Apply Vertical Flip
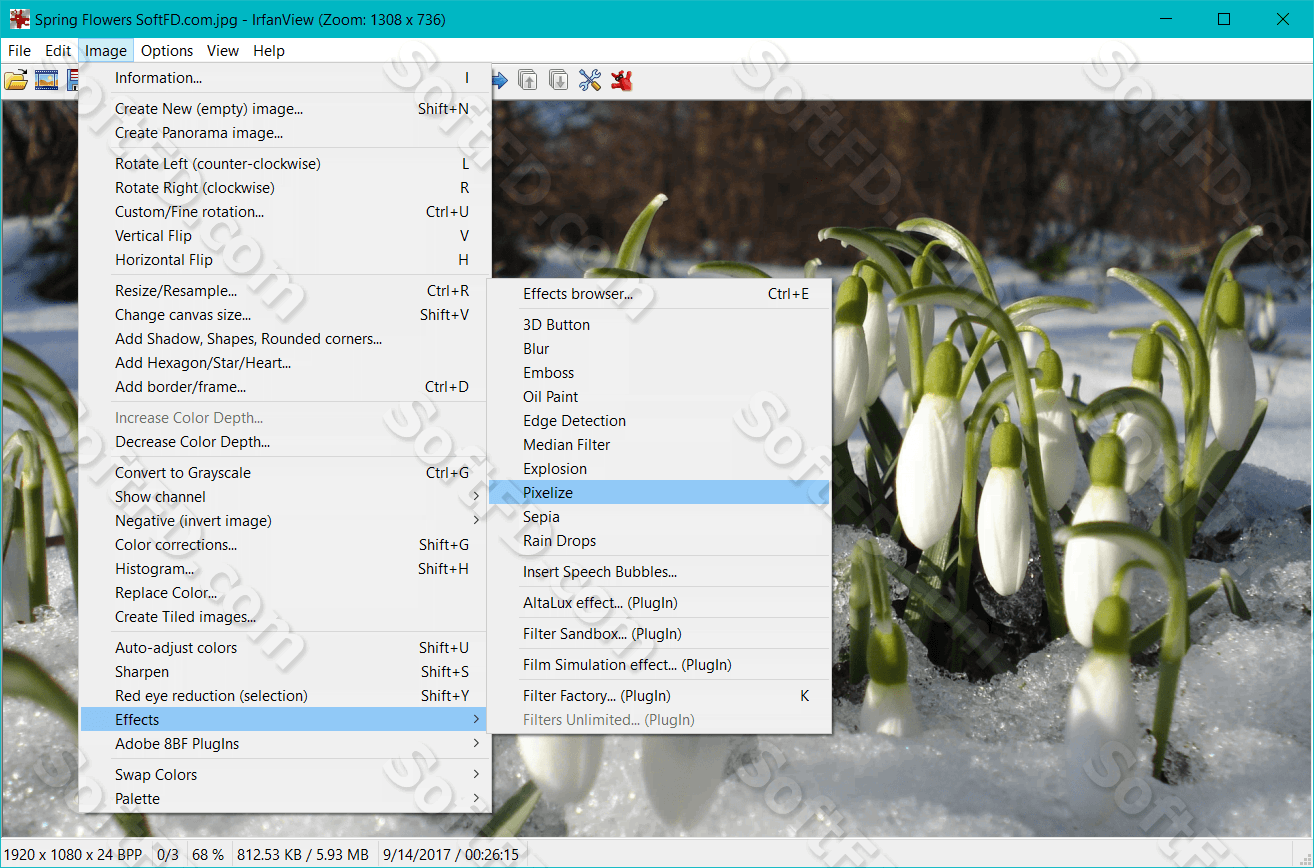The height and width of the screenshot is (868, 1314). (285, 236)
